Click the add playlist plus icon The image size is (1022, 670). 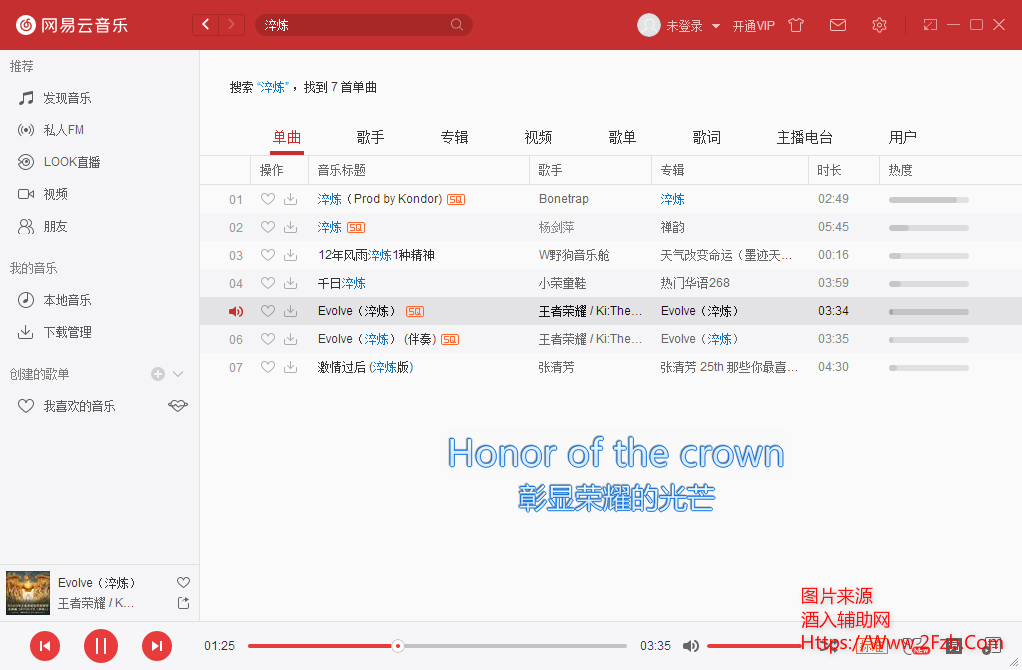coord(158,374)
